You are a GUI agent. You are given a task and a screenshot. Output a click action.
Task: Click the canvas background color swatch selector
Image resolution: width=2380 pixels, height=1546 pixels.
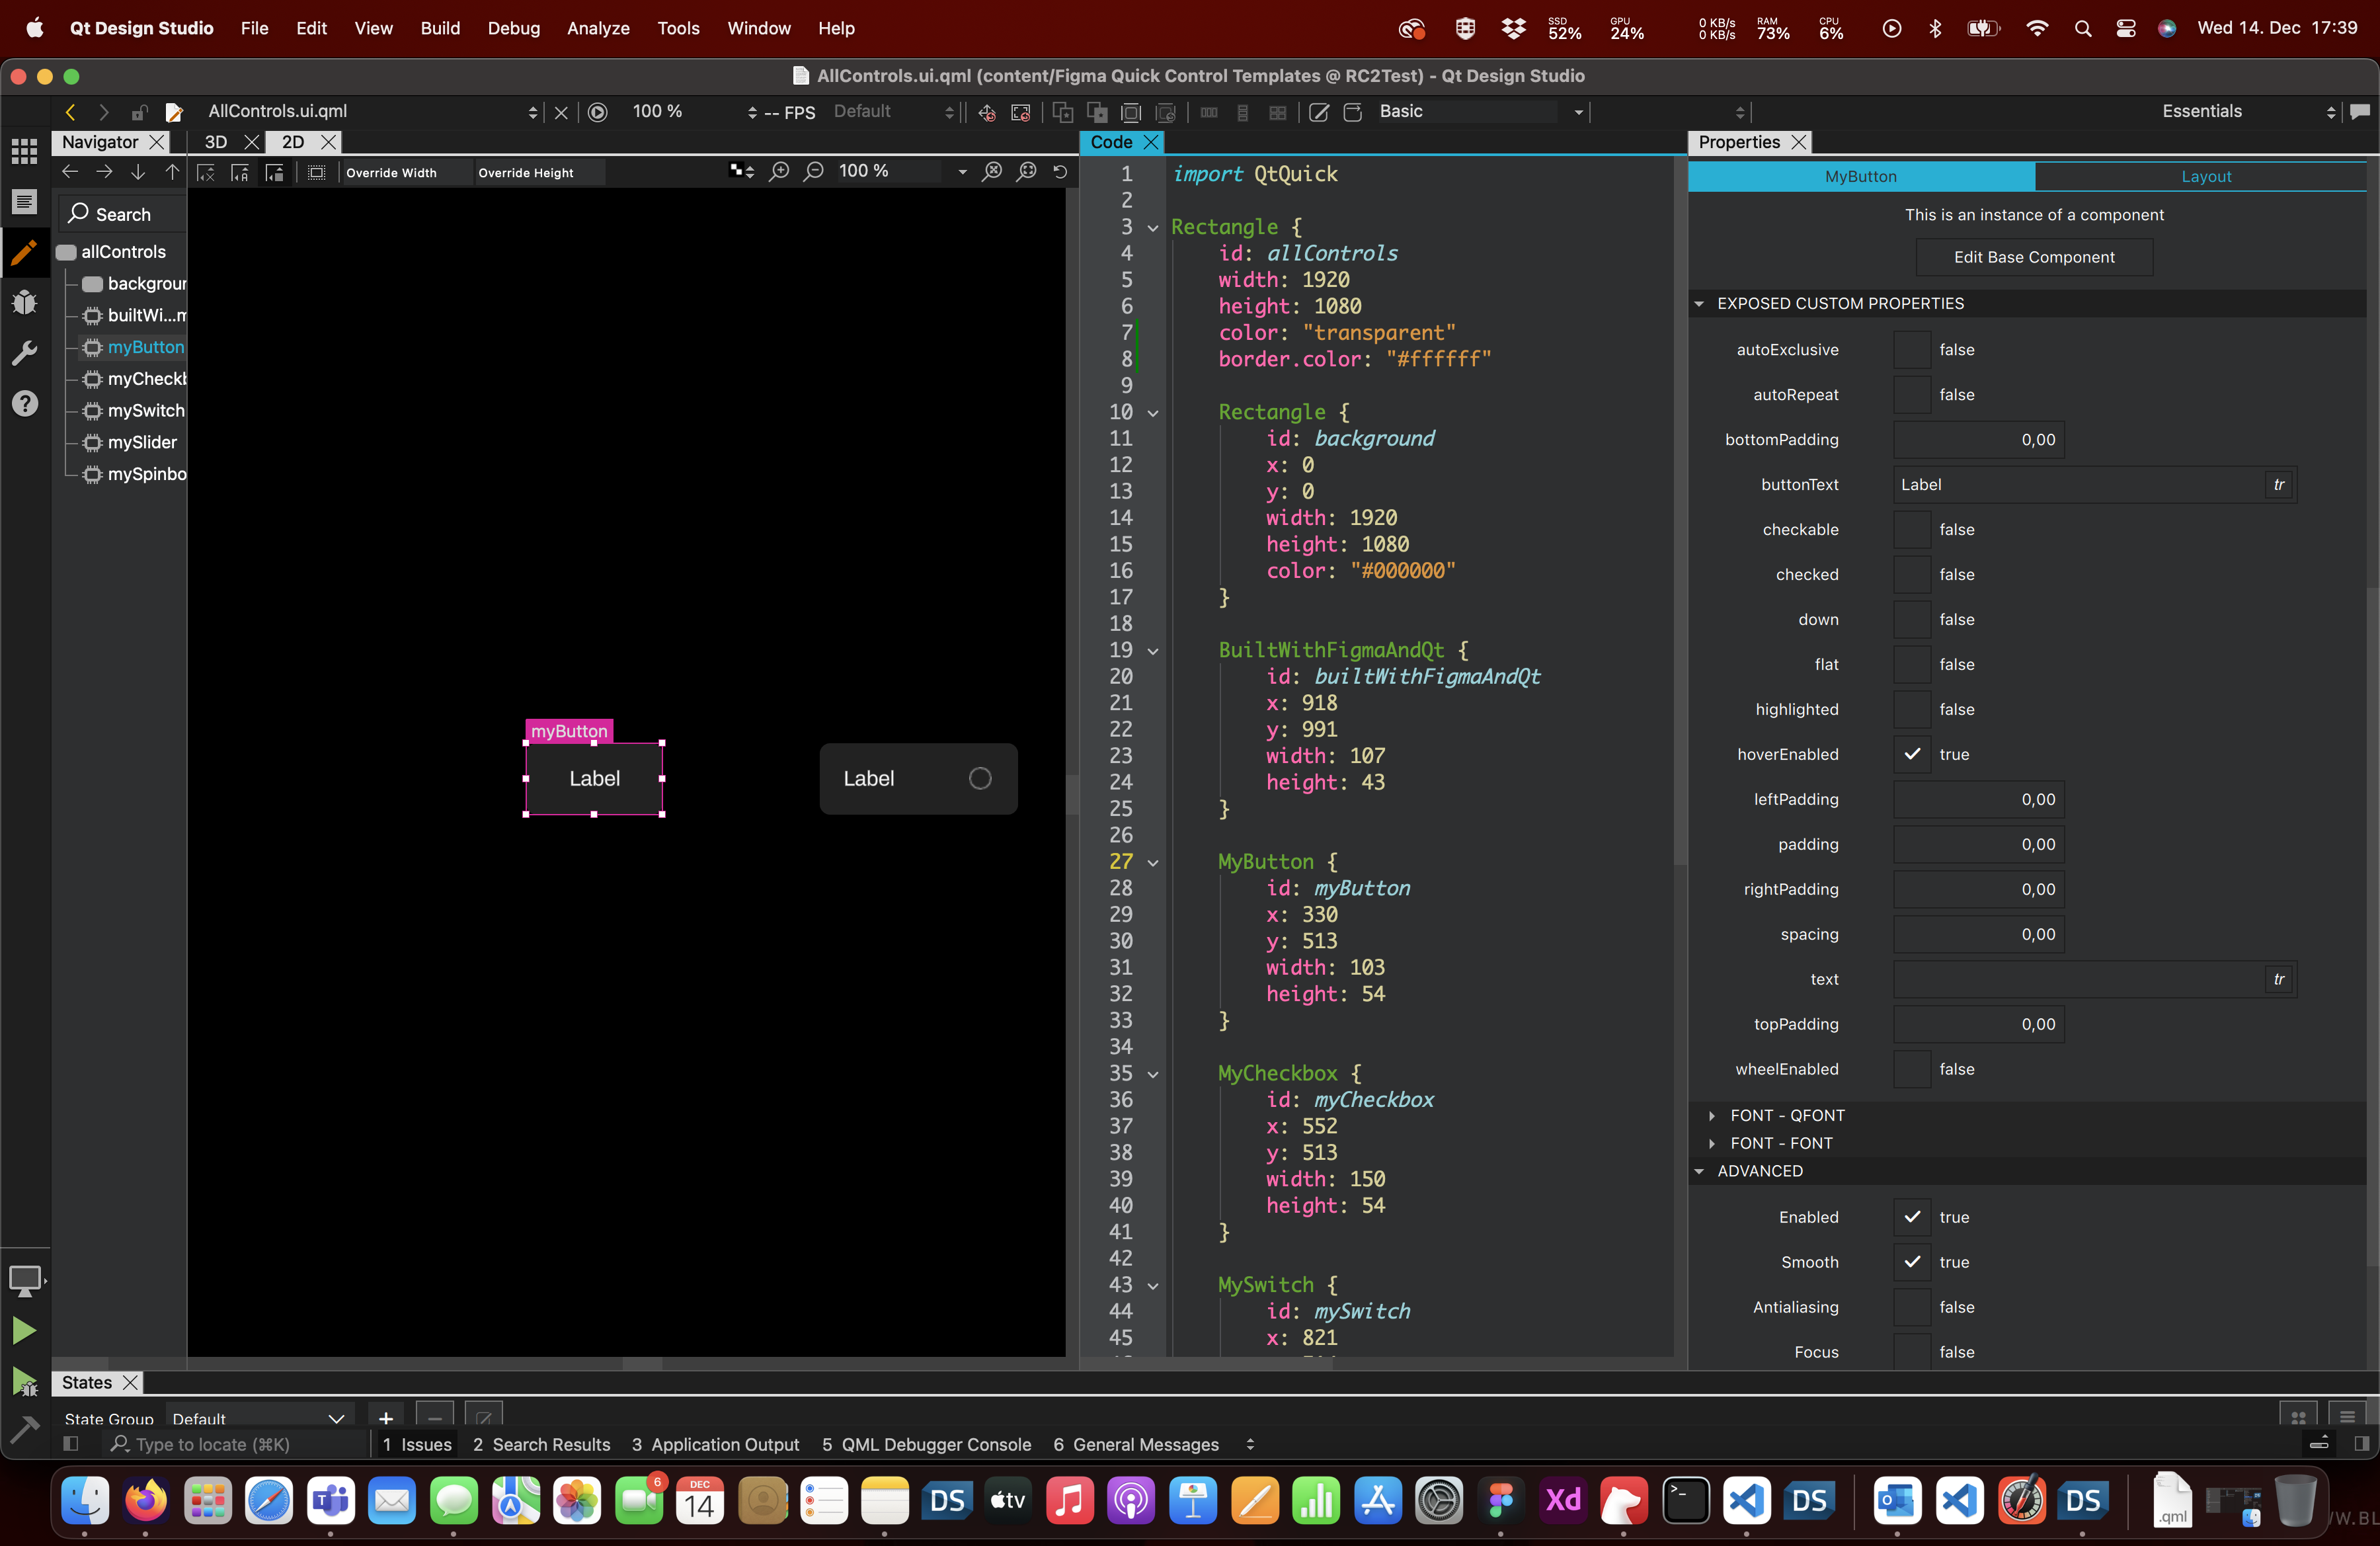click(x=741, y=172)
